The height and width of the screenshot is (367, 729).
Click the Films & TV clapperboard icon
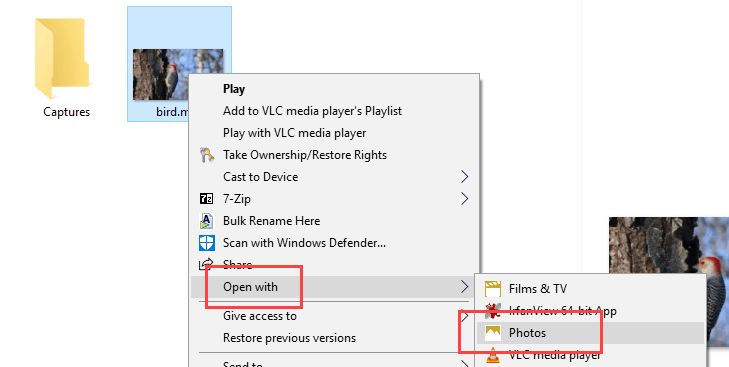pos(493,289)
